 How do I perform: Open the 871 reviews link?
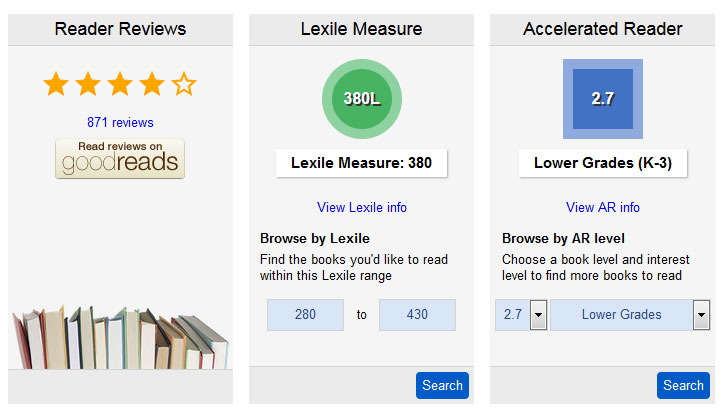tap(120, 123)
